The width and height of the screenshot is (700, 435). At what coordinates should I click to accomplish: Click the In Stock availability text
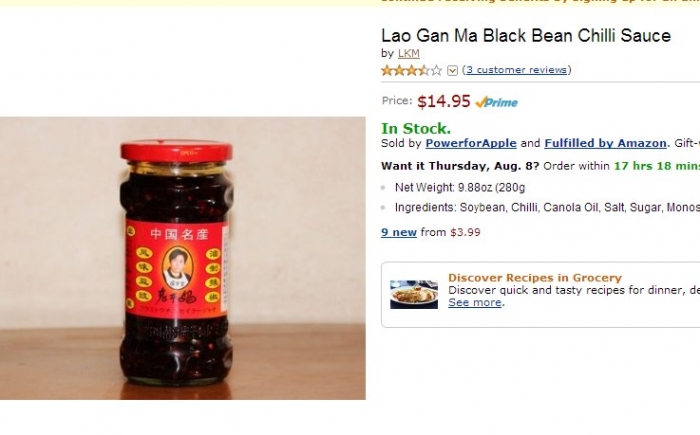pos(416,128)
